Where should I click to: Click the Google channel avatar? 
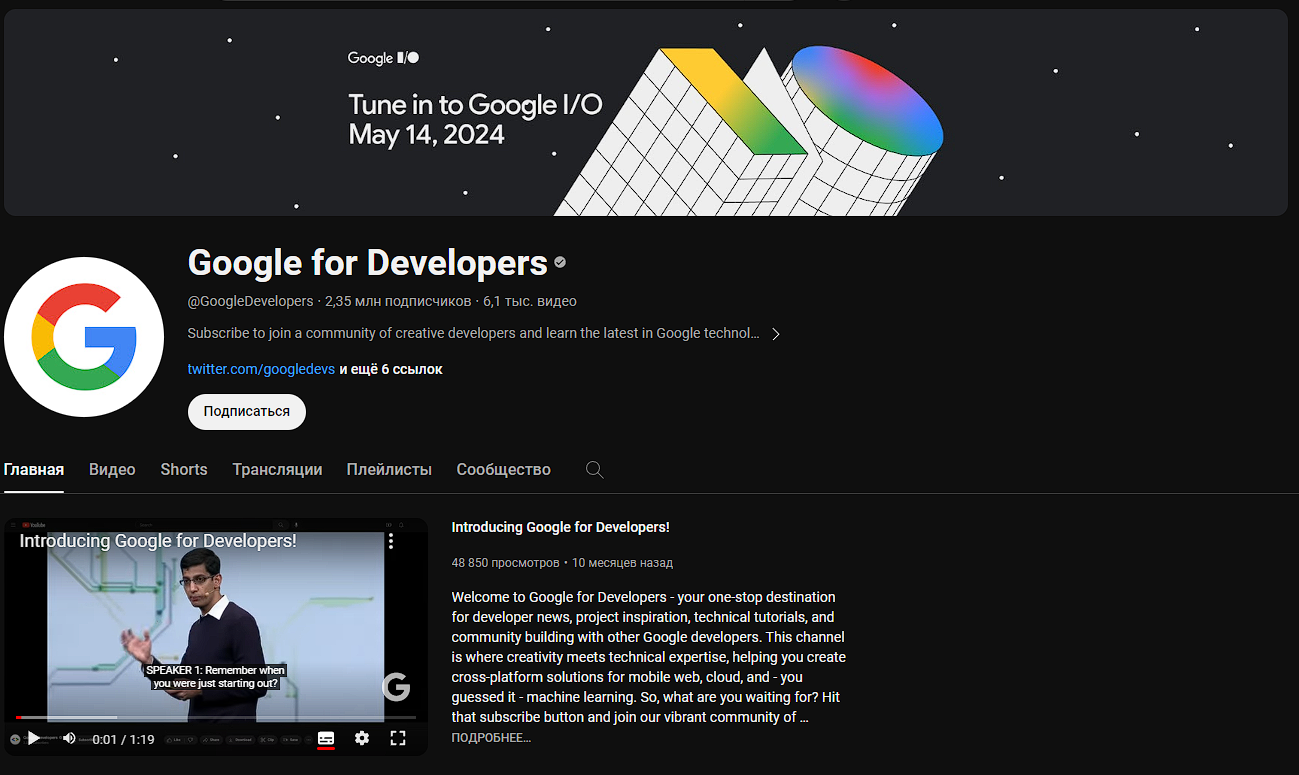84,337
